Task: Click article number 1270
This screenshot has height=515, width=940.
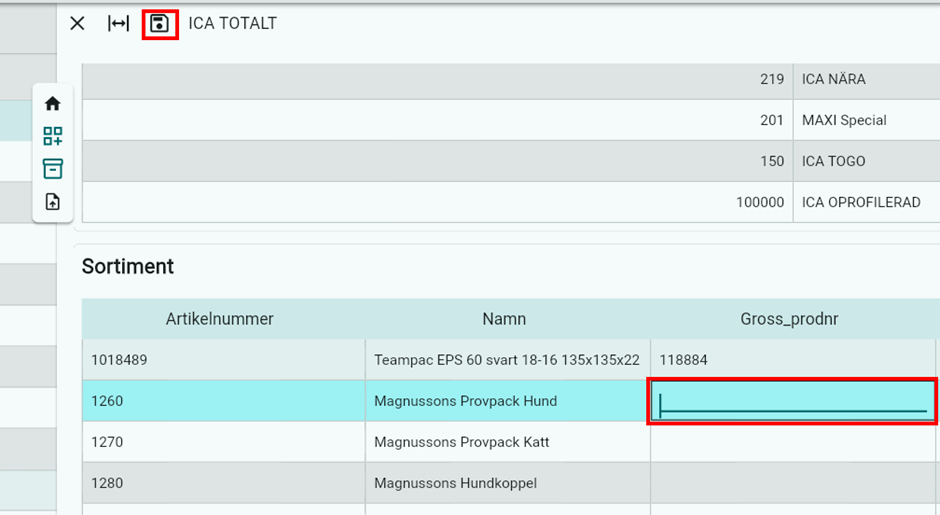Action: point(107,442)
